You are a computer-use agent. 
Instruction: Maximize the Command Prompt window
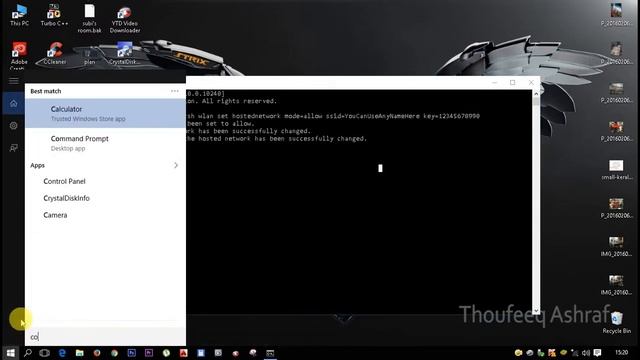513,82
